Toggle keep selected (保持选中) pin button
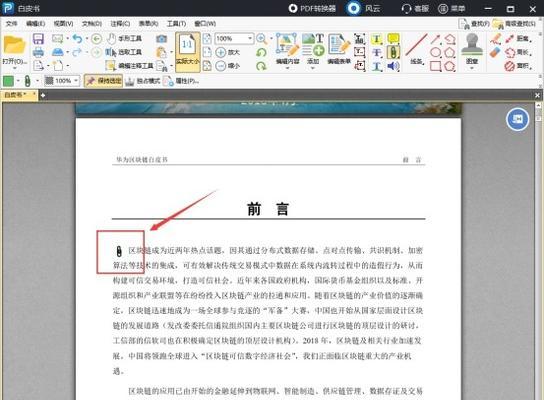The width and height of the screenshot is (544, 400). pos(103,81)
